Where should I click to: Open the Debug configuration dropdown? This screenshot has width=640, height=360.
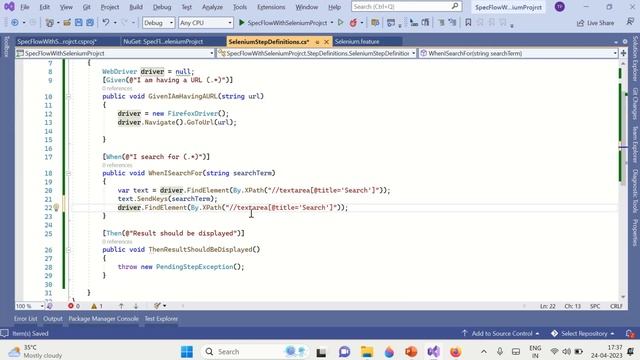(158, 23)
